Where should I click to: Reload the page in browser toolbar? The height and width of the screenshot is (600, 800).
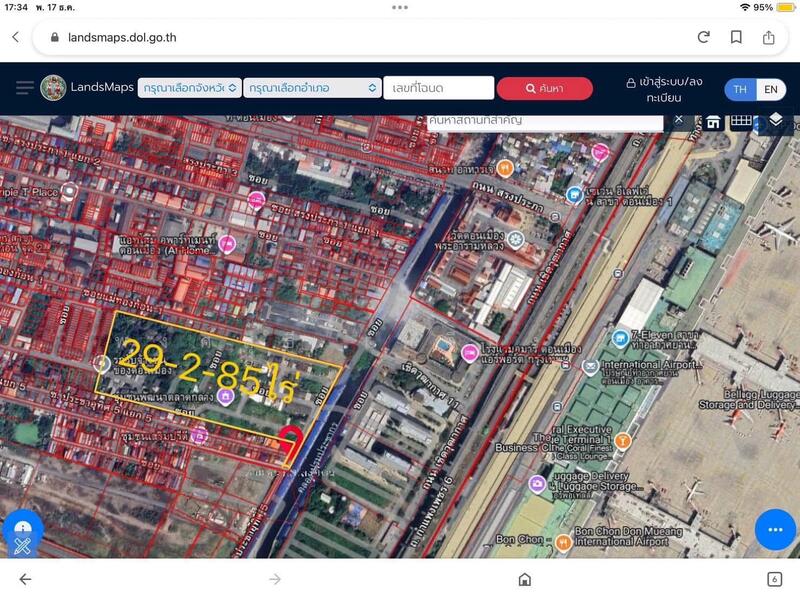pos(703,37)
